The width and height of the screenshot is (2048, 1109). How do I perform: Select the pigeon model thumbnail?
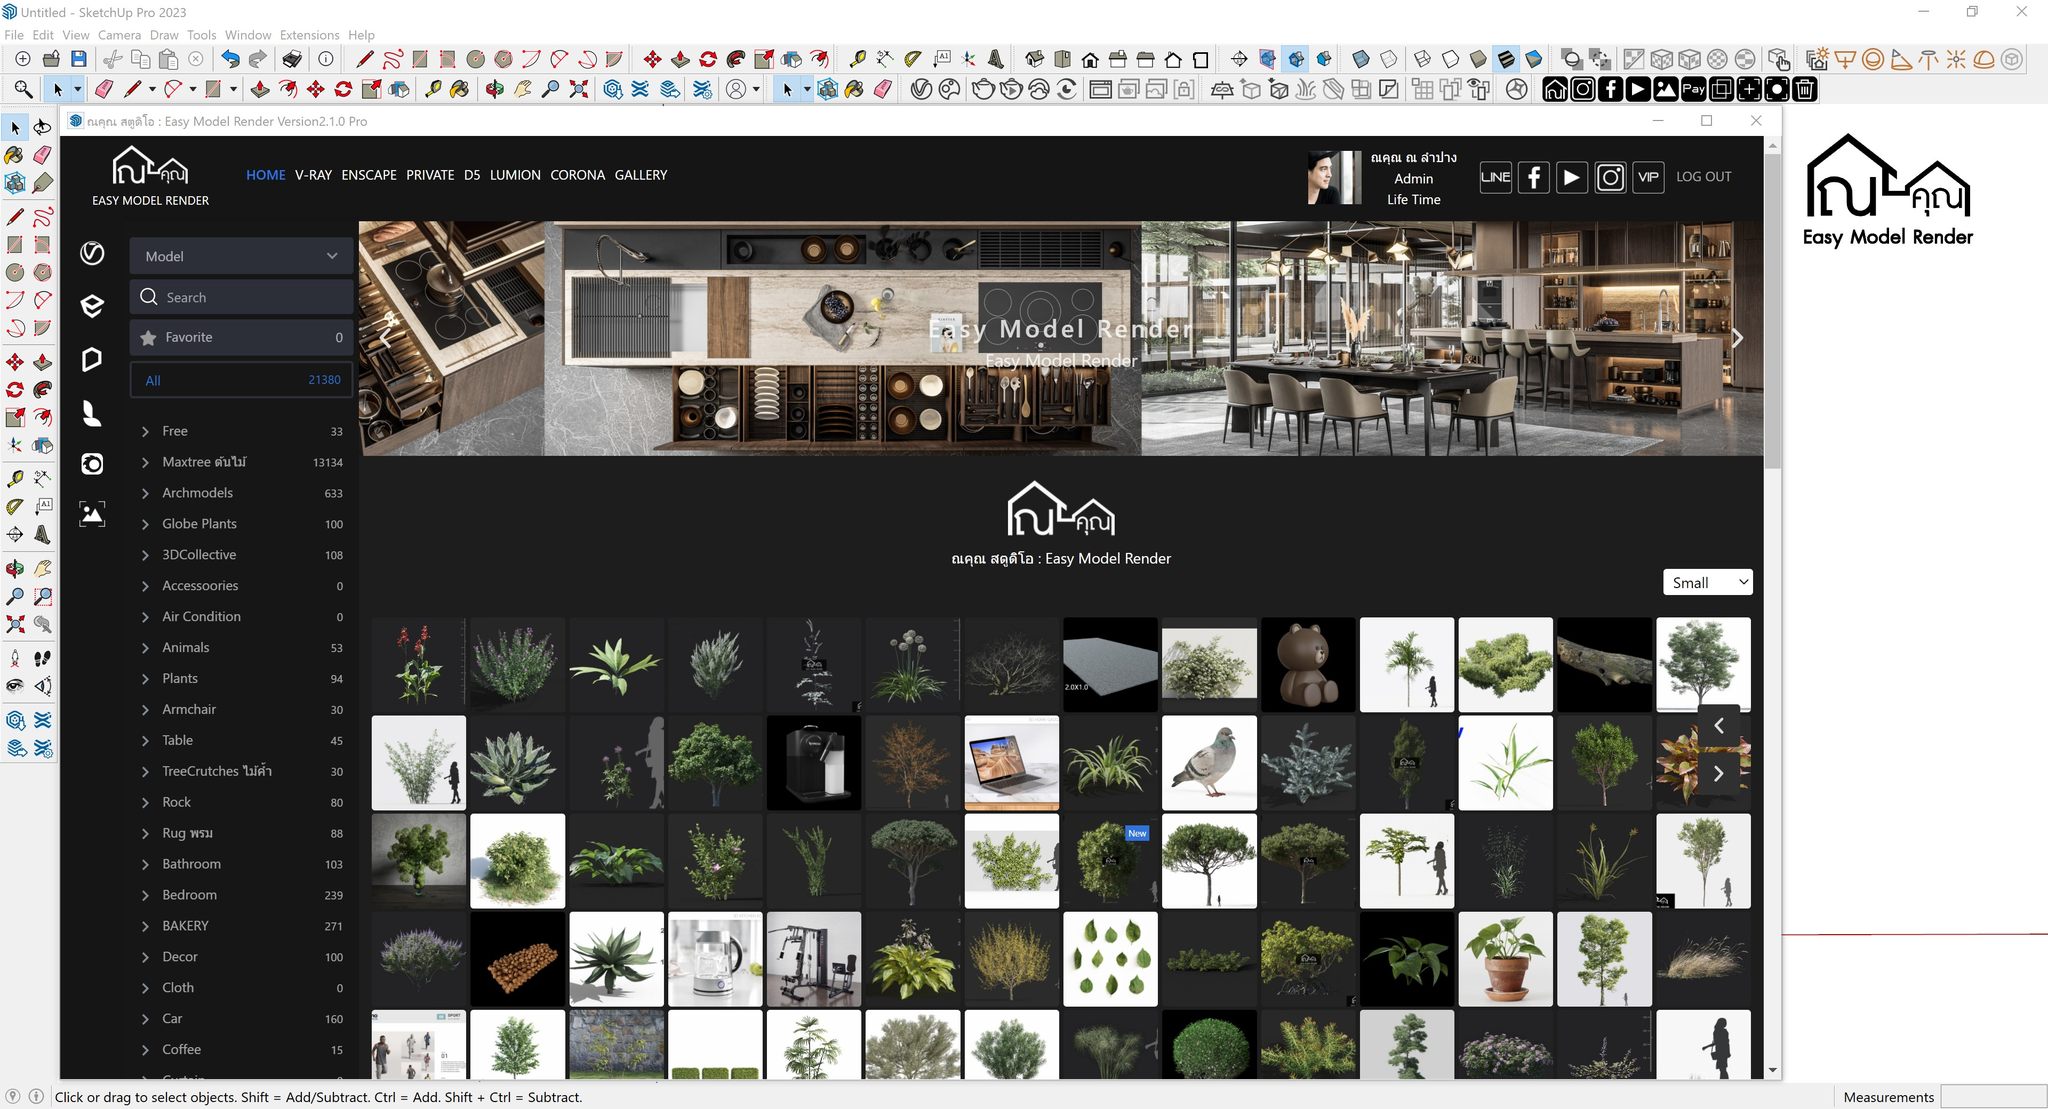tap(1209, 762)
